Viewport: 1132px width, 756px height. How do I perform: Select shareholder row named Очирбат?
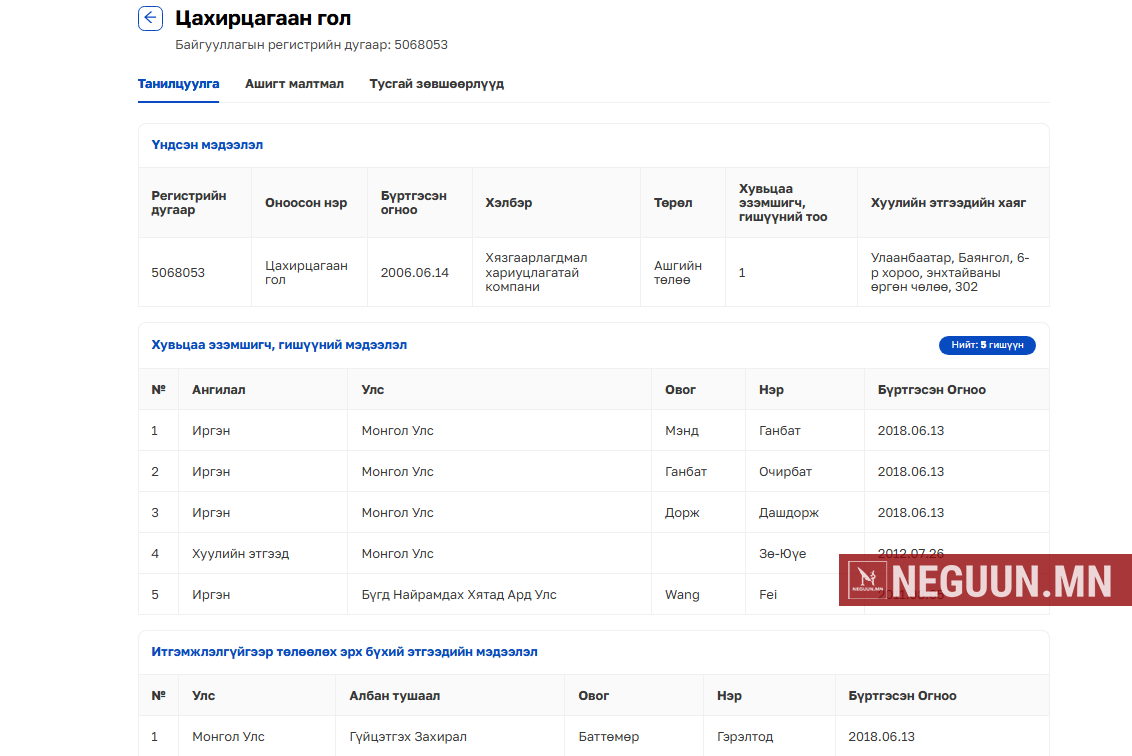(785, 472)
